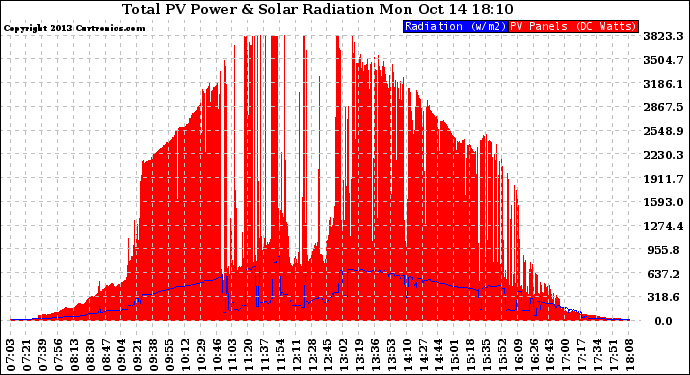Click the x-axis time label 13:19
690x375 pixels.
tap(360, 355)
